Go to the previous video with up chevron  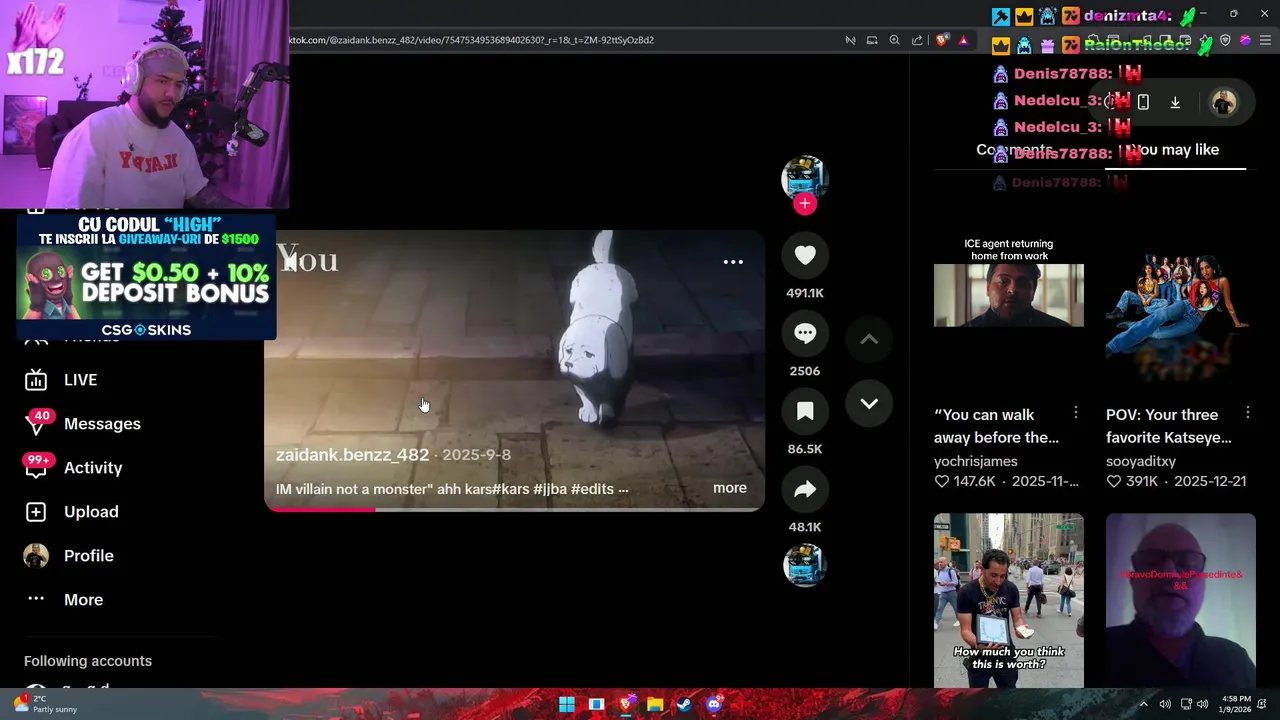(869, 340)
